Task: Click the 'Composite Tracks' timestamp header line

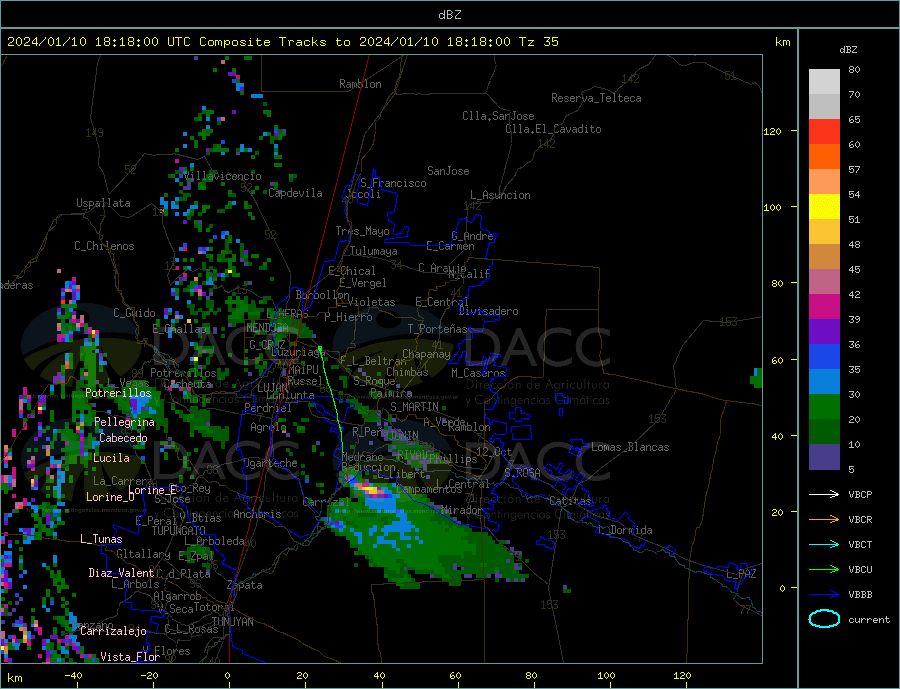Action: tap(282, 42)
